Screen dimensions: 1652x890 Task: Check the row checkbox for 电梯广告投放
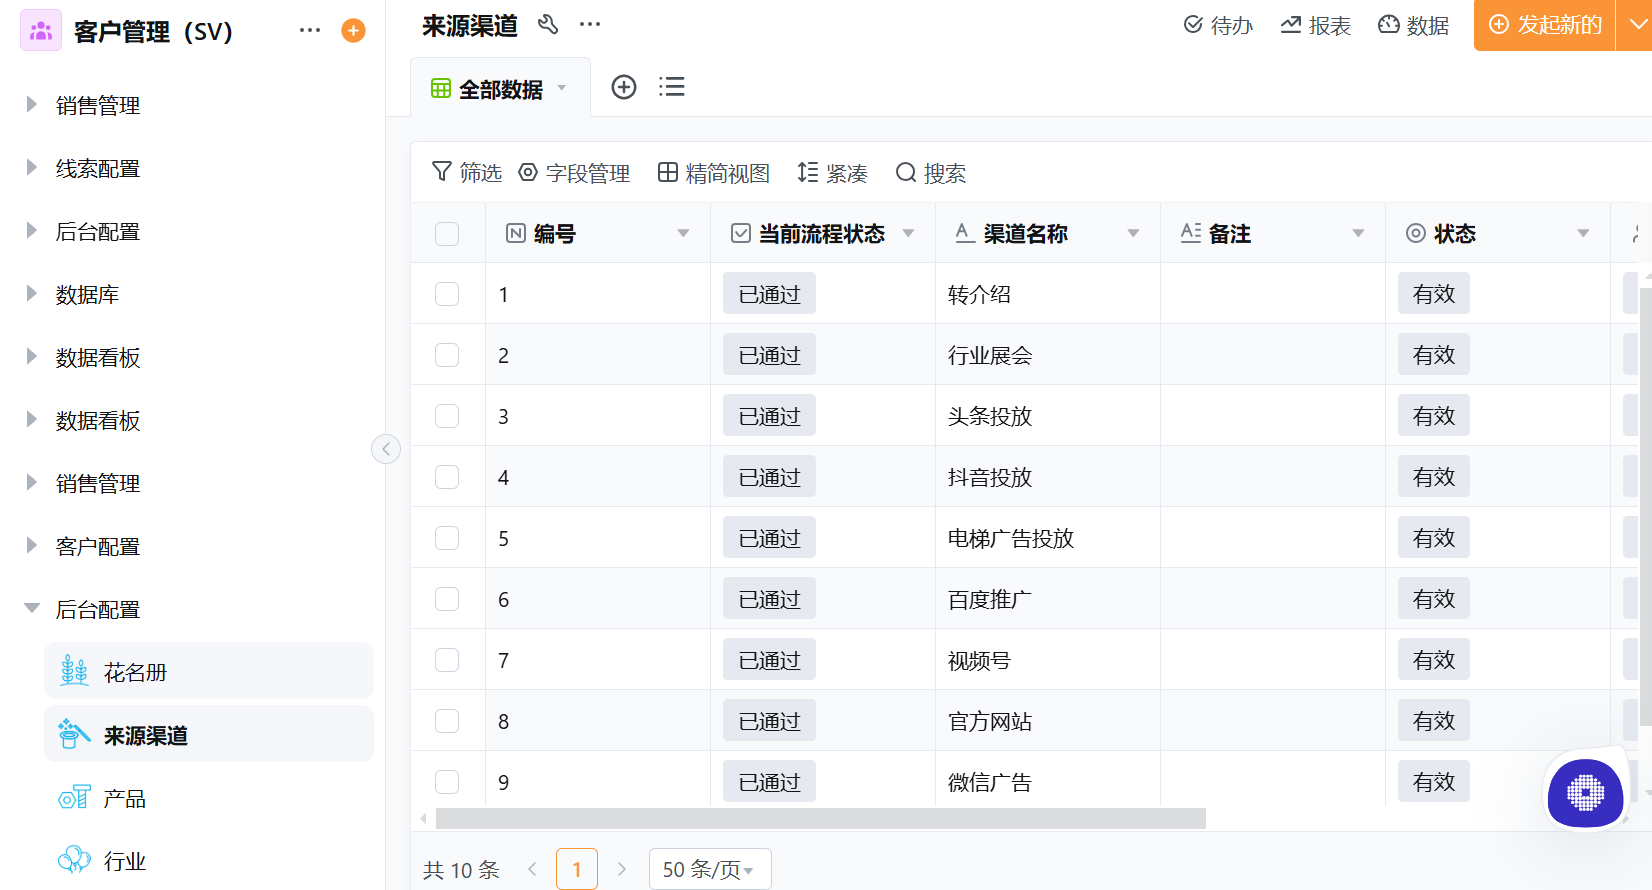(x=447, y=538)
